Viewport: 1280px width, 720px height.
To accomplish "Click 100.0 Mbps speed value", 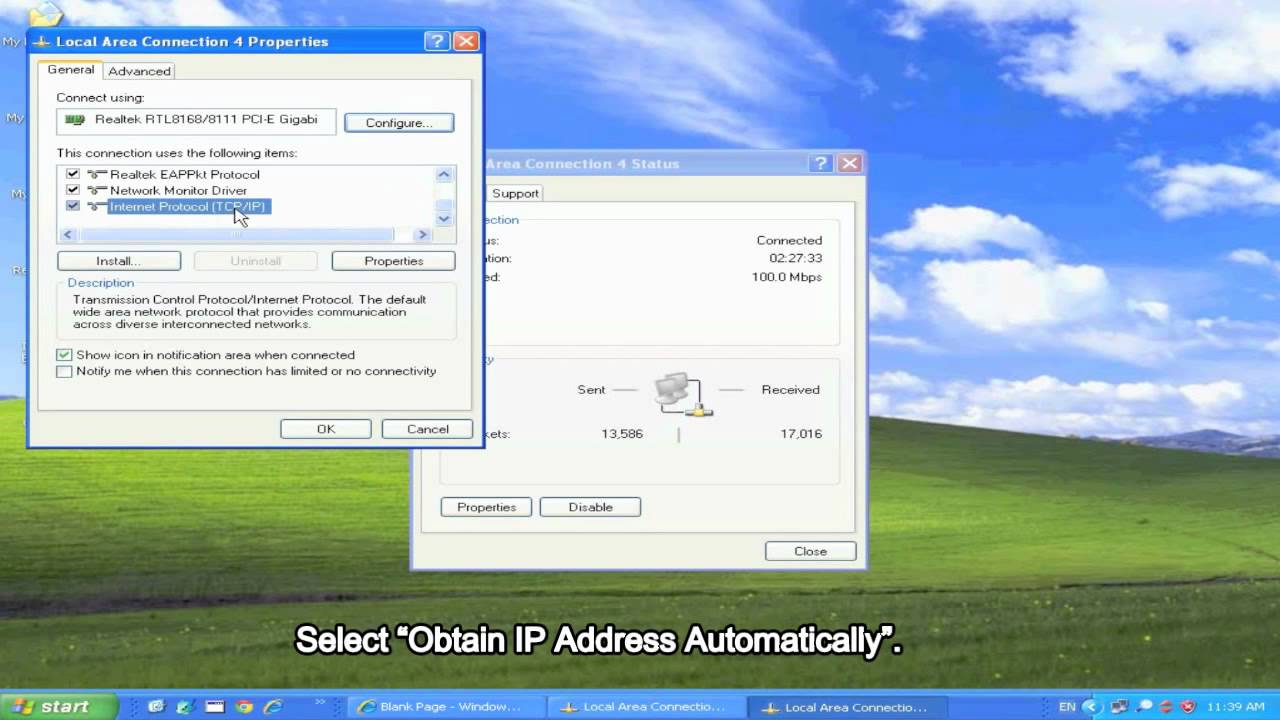I will click(786, 277).
